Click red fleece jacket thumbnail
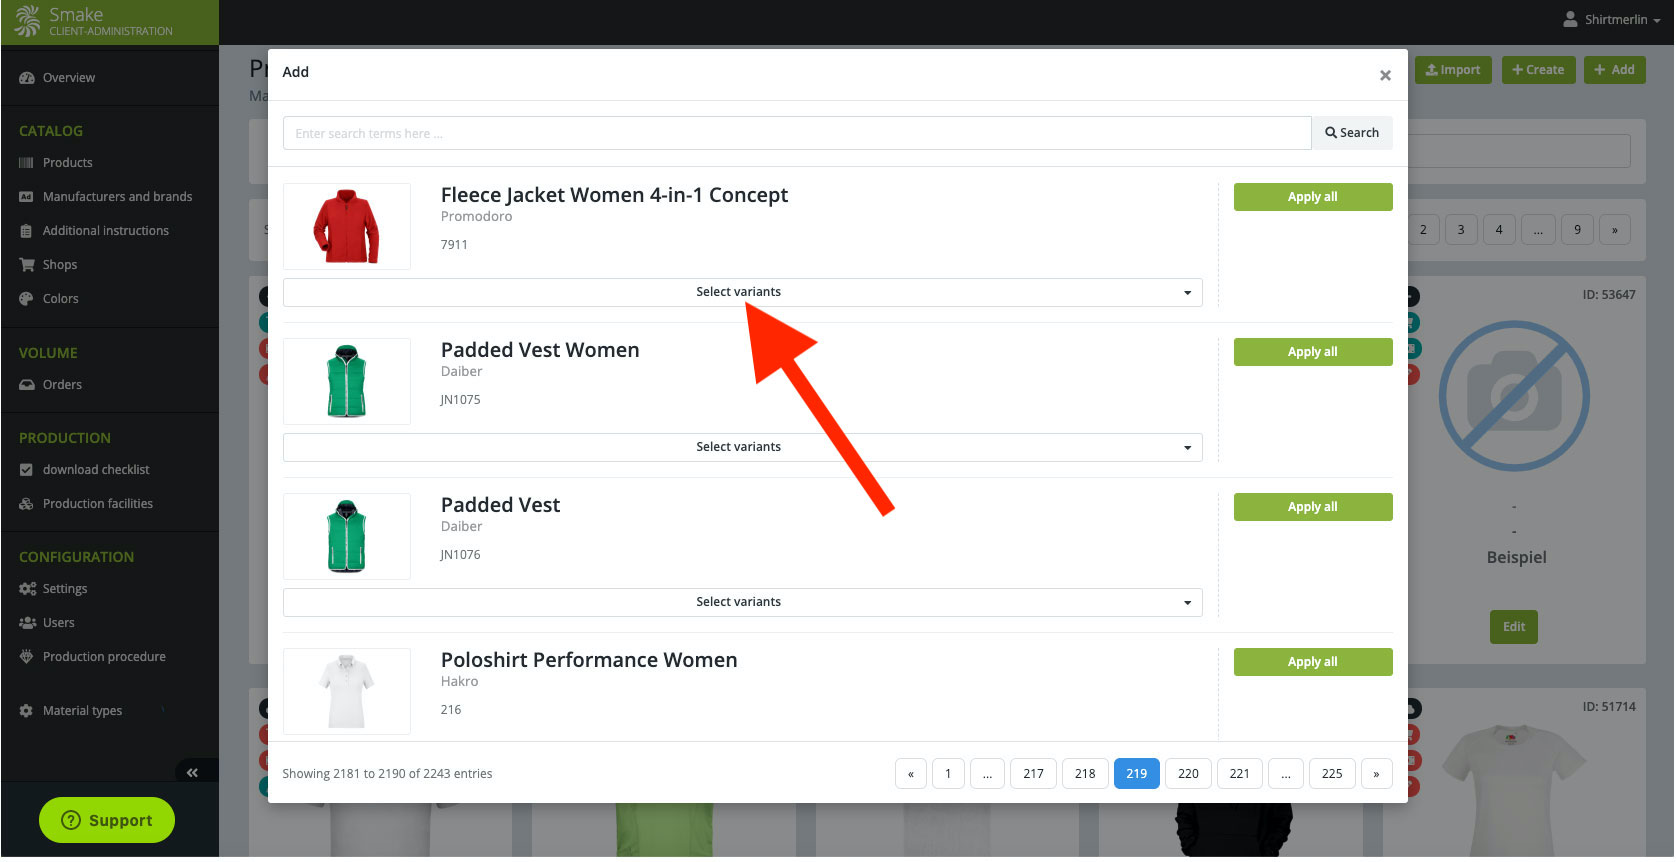The width and height of the screenshot is (1676, 862). pyautogui.click(x=347, y=226)
